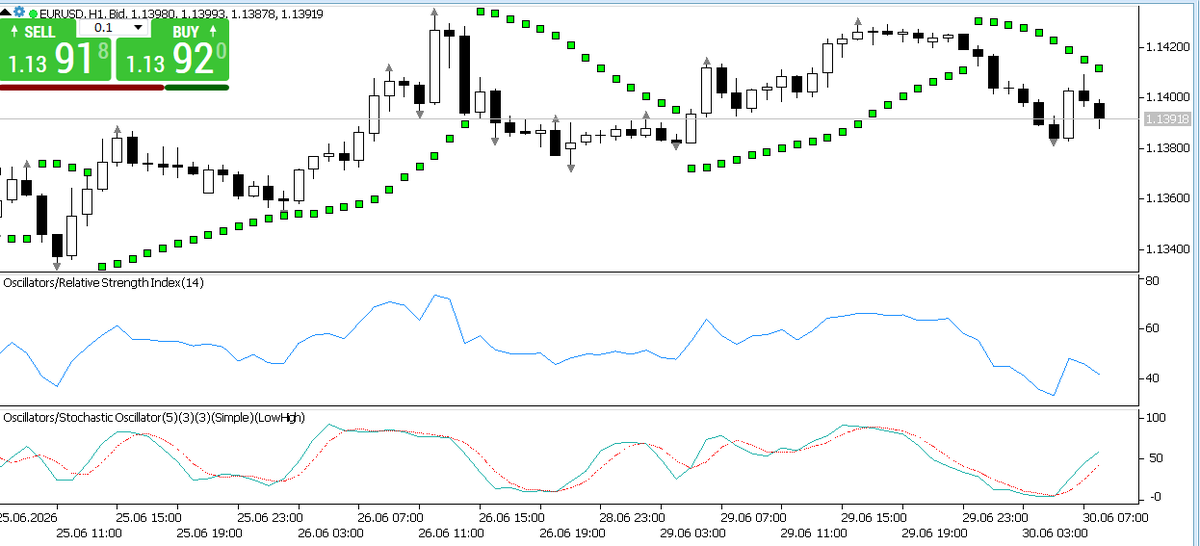Click the RSI scale value 60
This screenshot has width=1200, height=546.
(1151, 328)
